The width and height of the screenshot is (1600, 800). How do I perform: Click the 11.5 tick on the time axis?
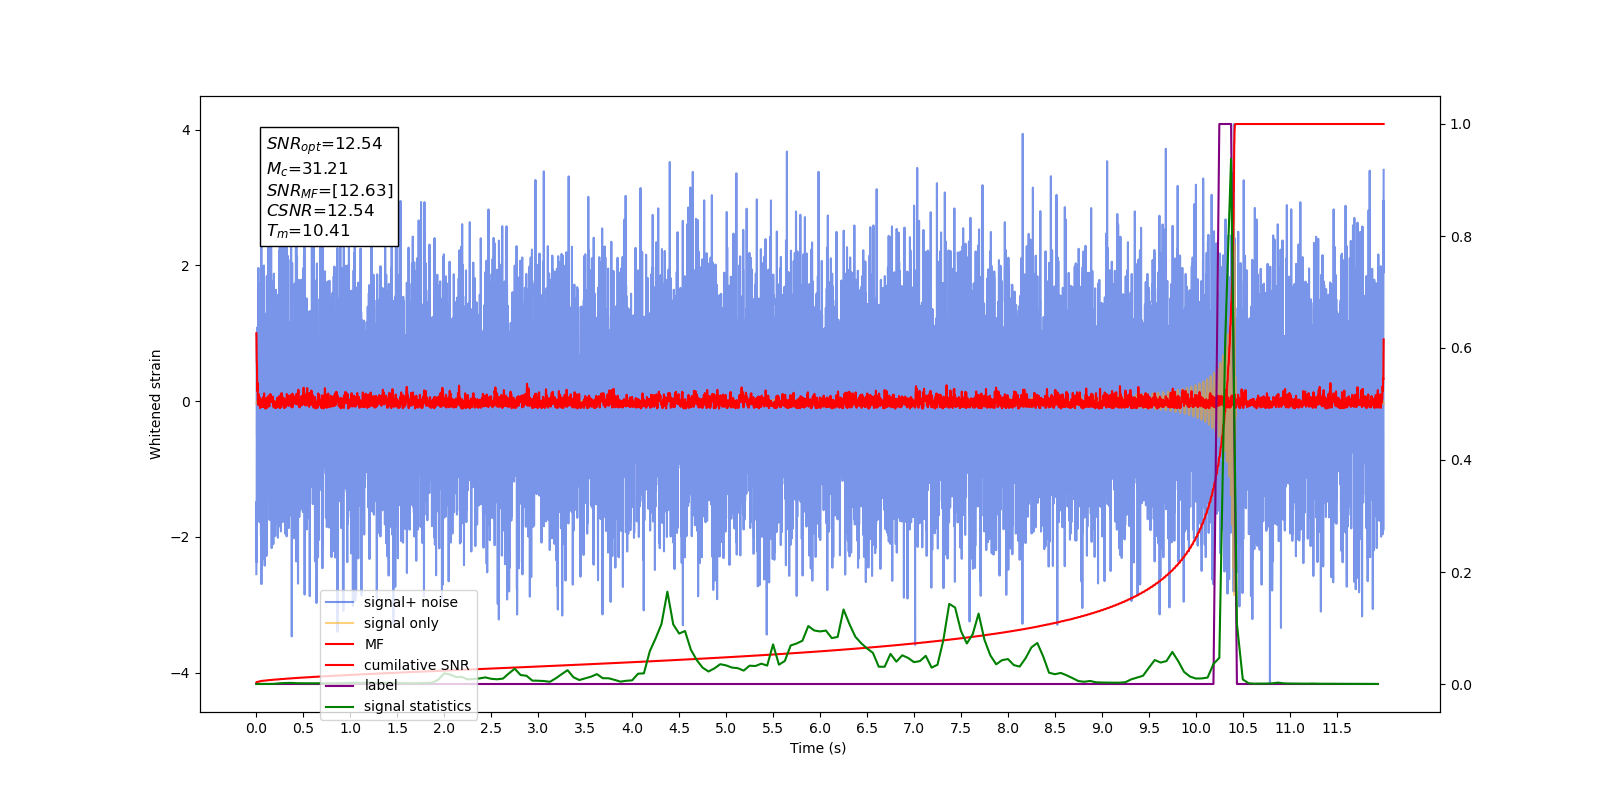(1337, 728)
